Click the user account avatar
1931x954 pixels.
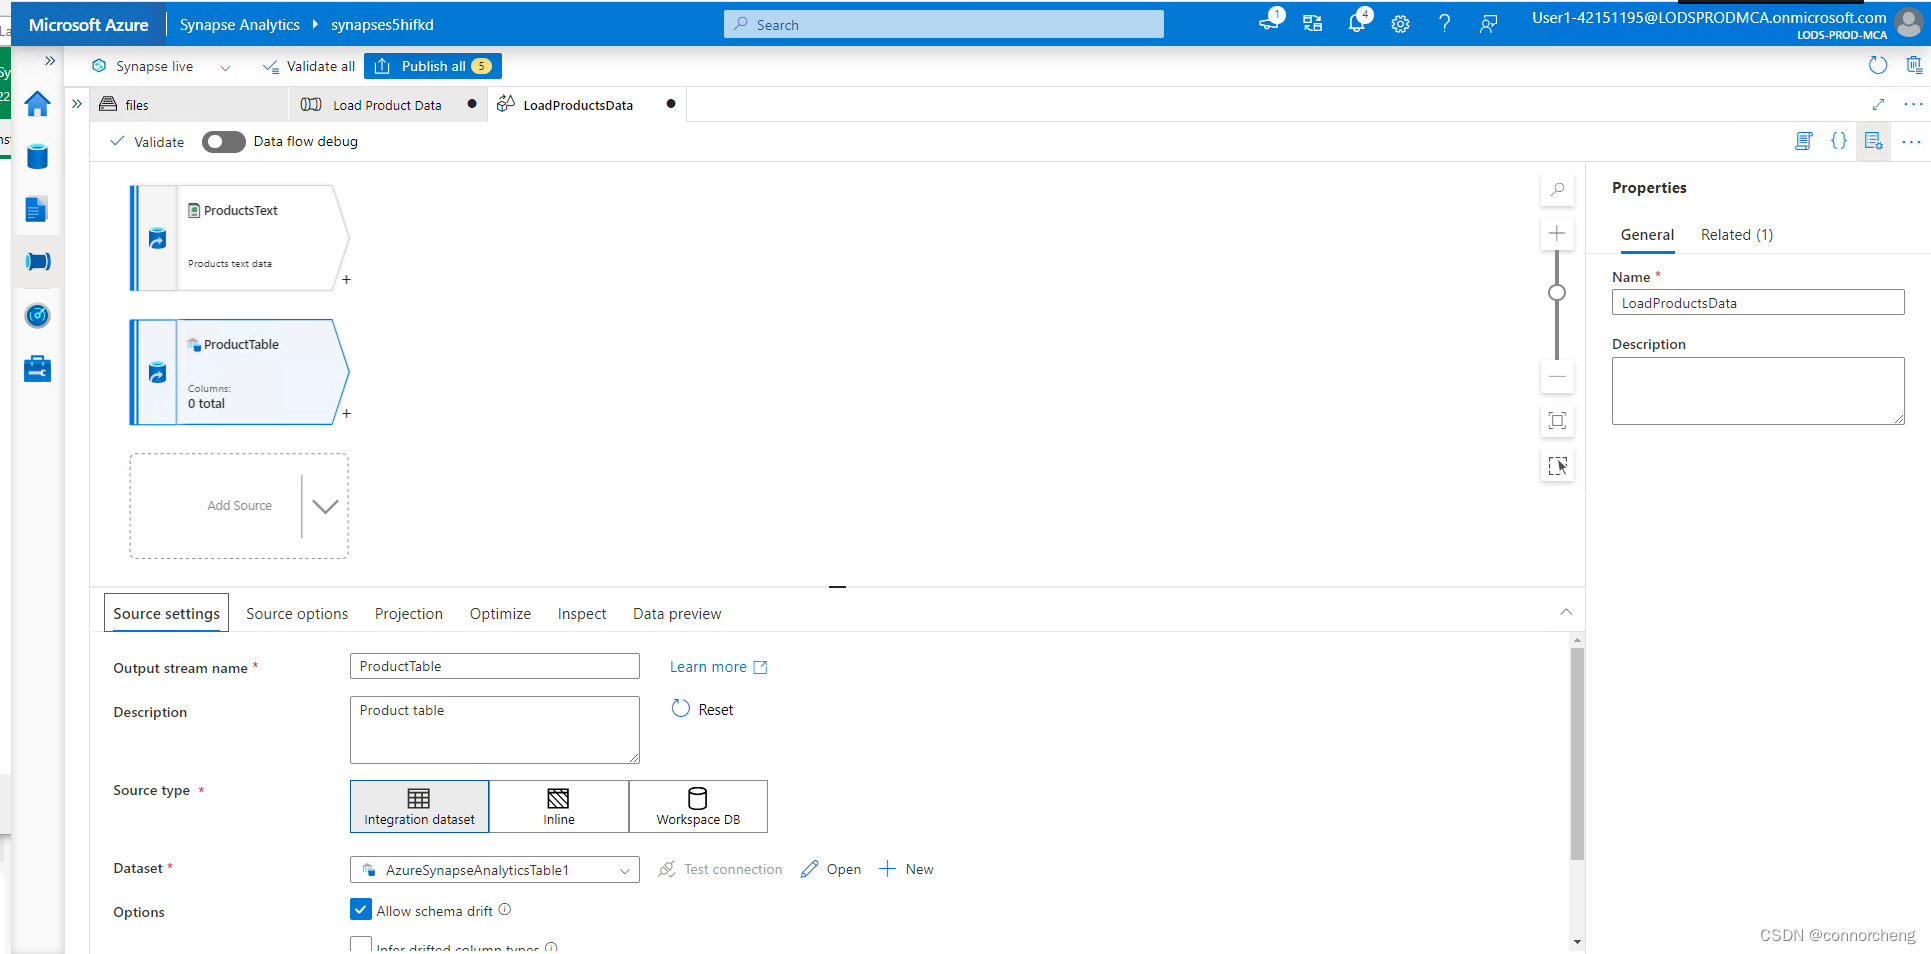click(x=1909, y=23)
